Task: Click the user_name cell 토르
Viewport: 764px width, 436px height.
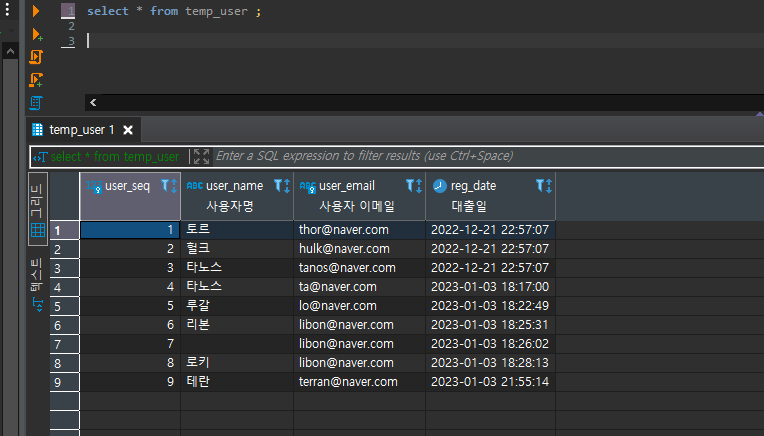Action: point(237,229)
